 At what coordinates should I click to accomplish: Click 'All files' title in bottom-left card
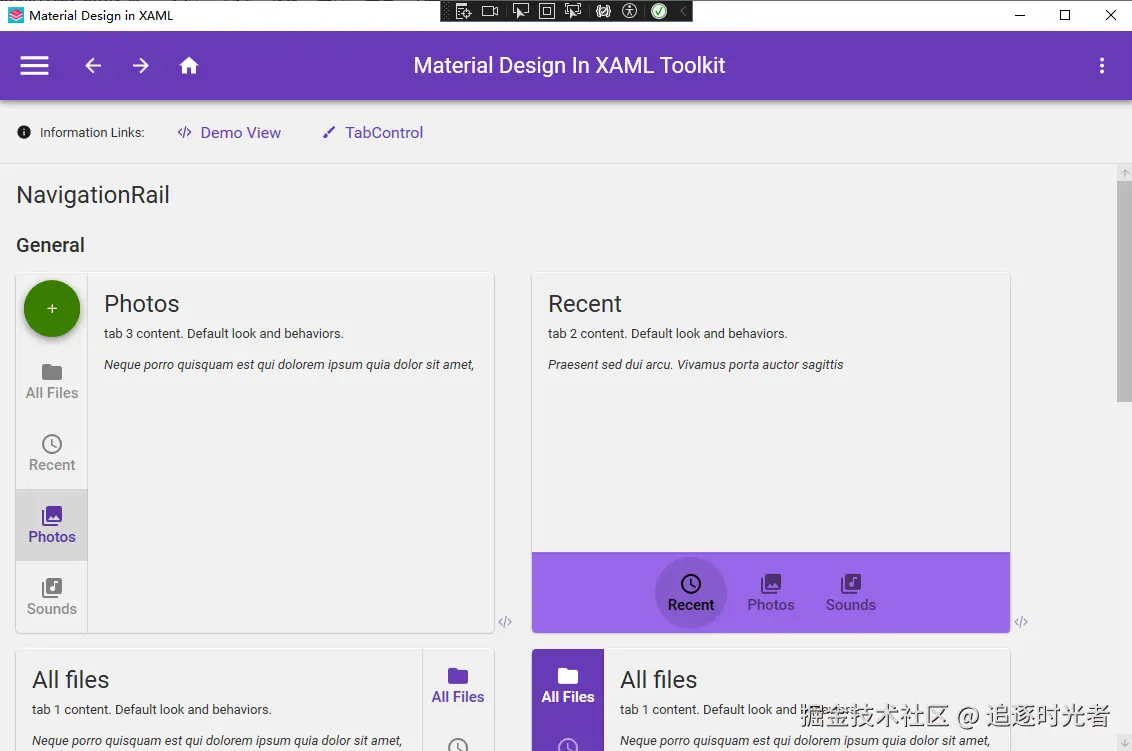point(71,680)
